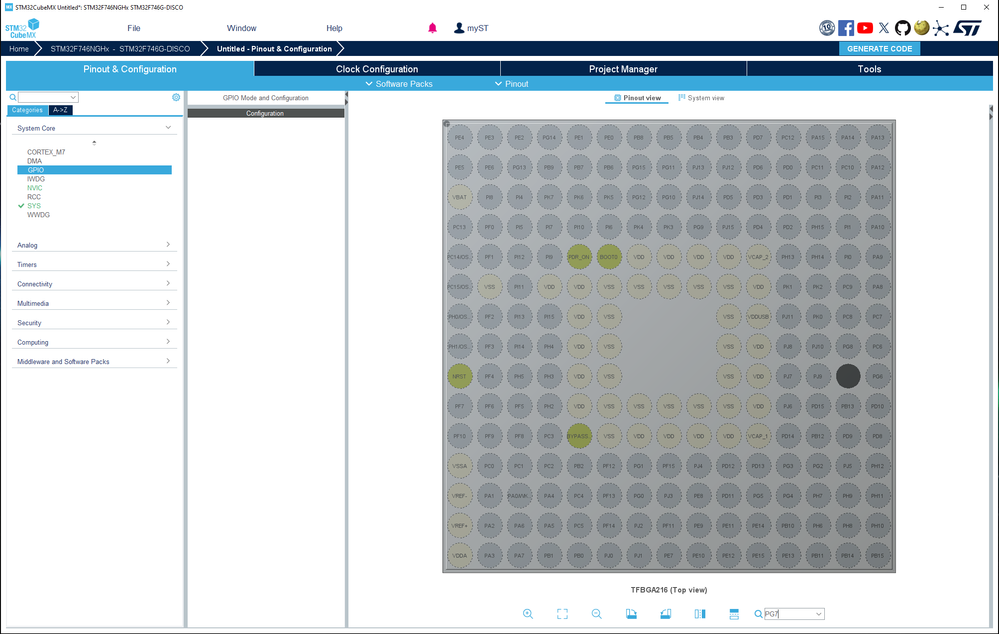Expand the Security category
Screen dimensions: 999x634
tap(168, 322)
